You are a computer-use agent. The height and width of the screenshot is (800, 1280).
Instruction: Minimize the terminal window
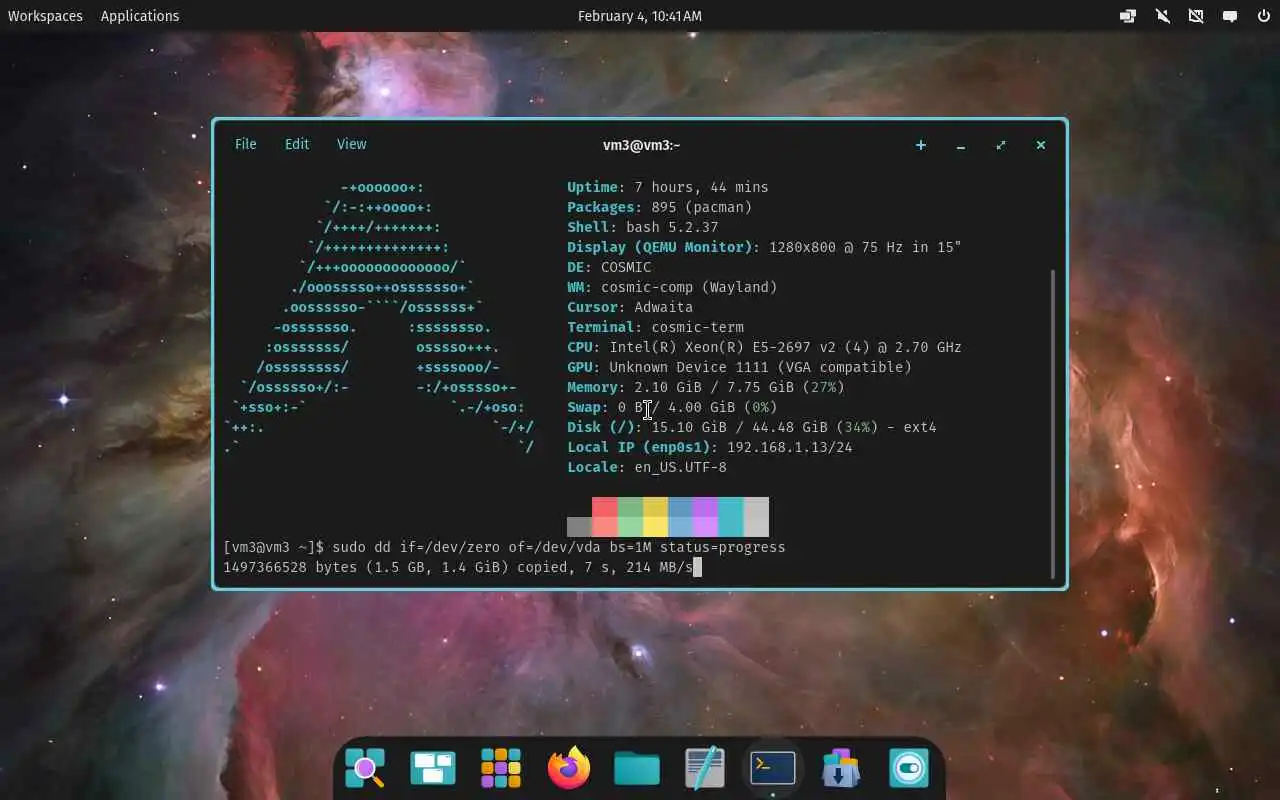960,145
